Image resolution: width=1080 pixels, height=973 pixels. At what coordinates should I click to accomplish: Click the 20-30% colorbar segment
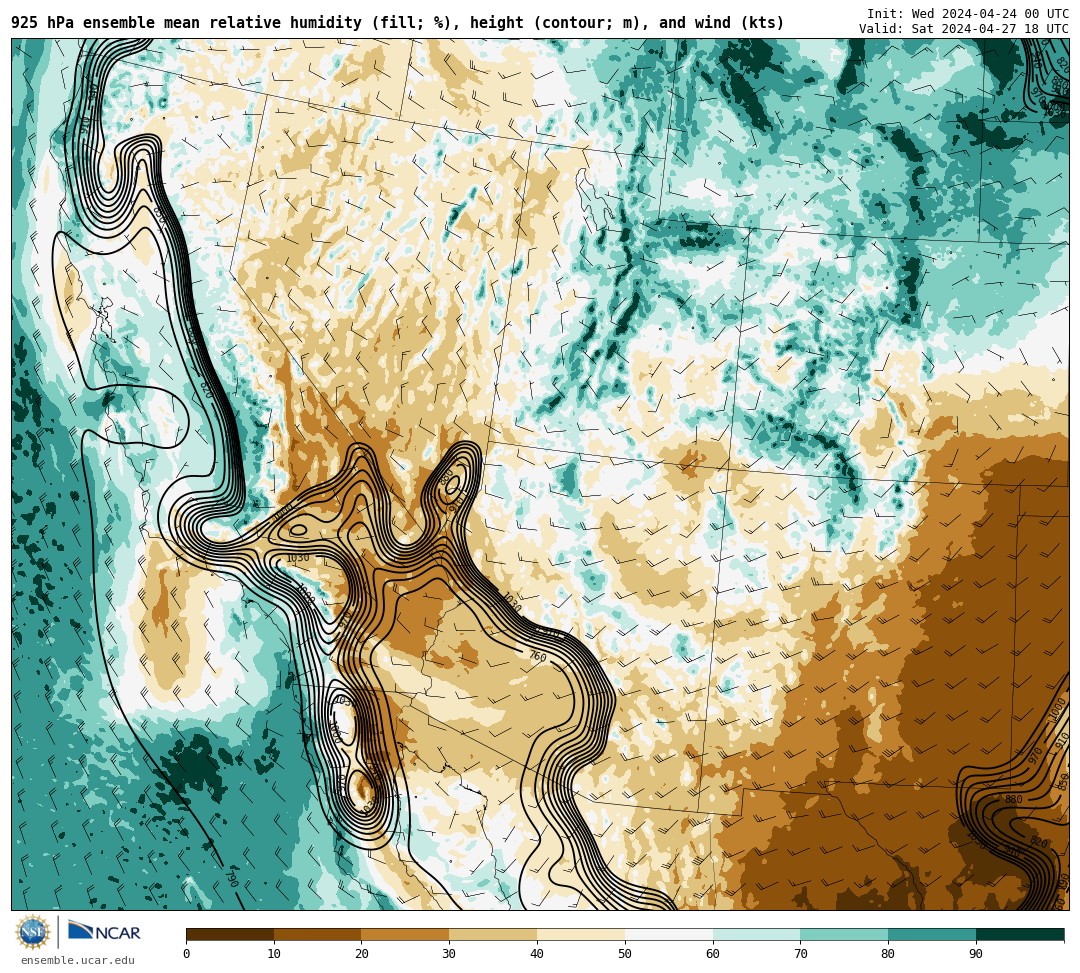[406, 934]
